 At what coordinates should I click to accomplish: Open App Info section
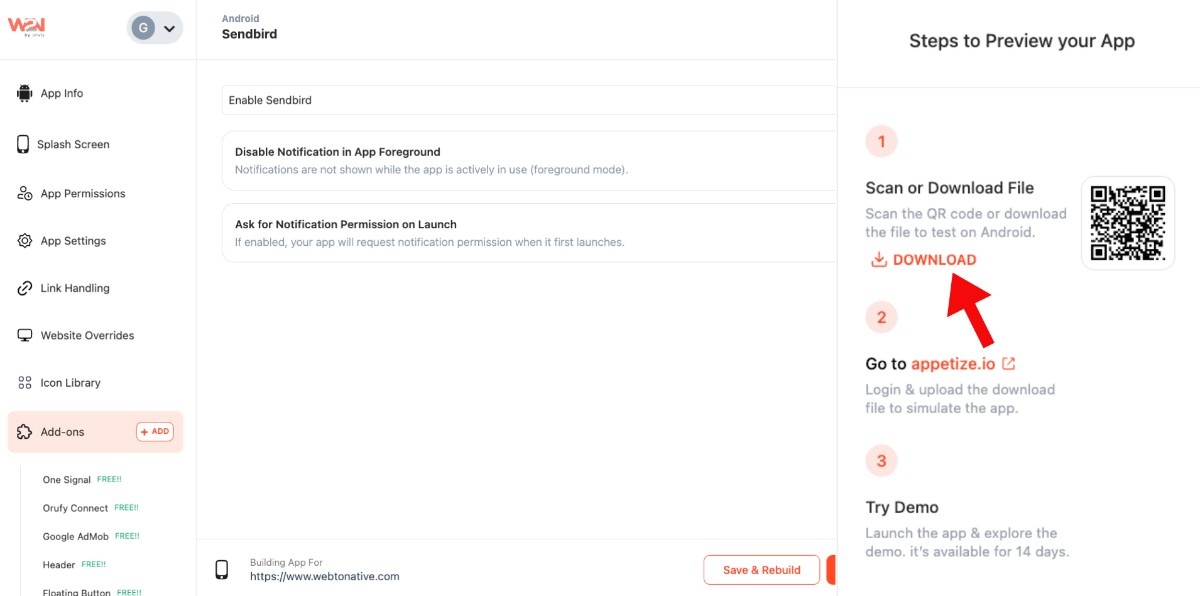[61, 94]
